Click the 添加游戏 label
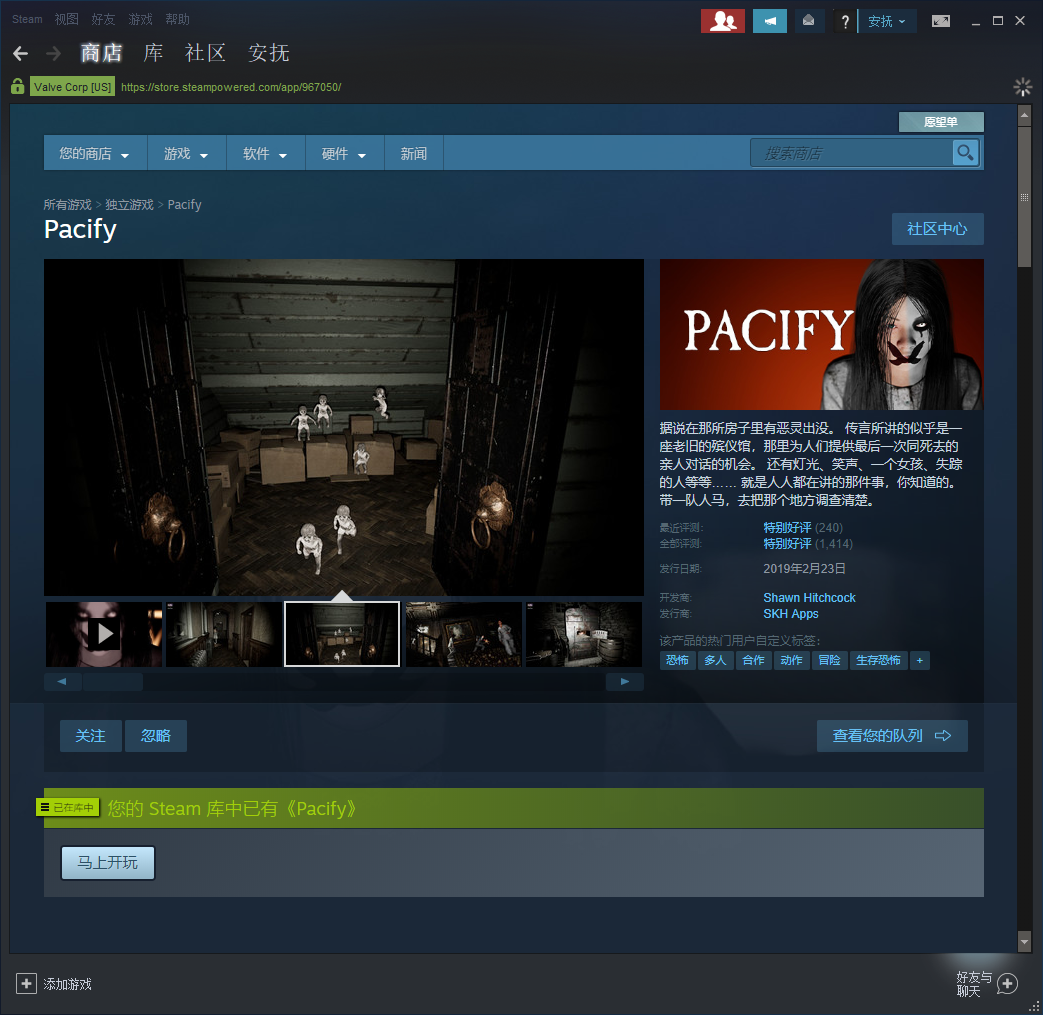The image size is (1043, 1015). pos(68,984)
